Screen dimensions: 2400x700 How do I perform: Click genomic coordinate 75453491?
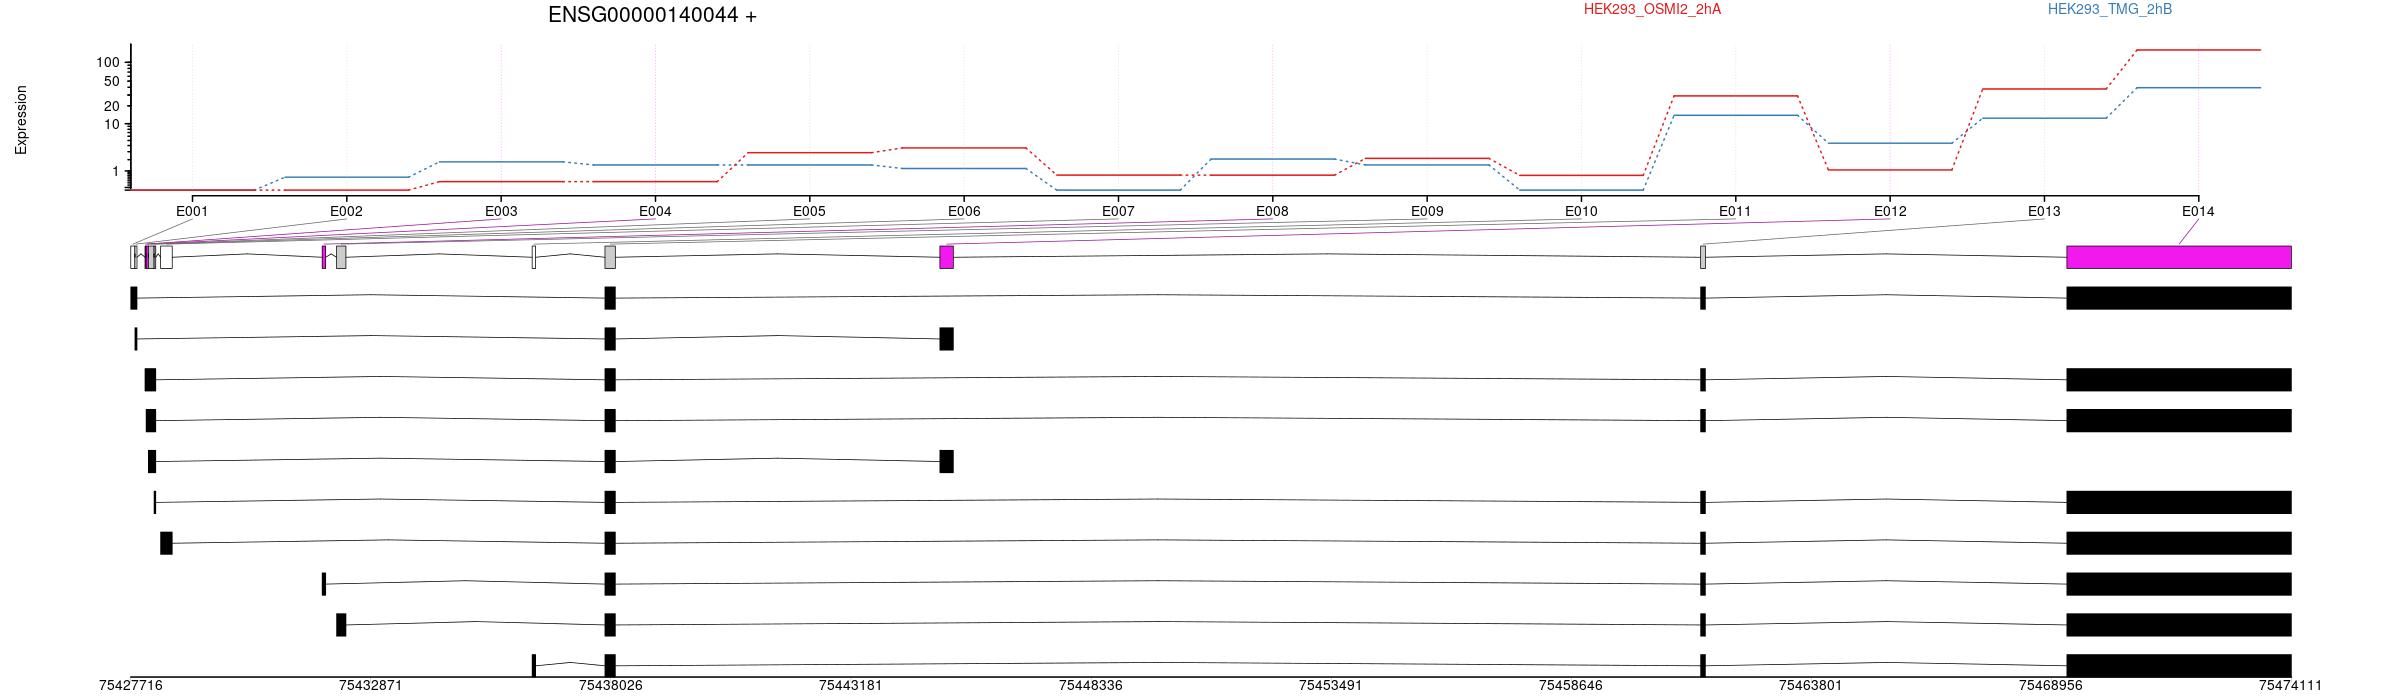coord(1331,685)
